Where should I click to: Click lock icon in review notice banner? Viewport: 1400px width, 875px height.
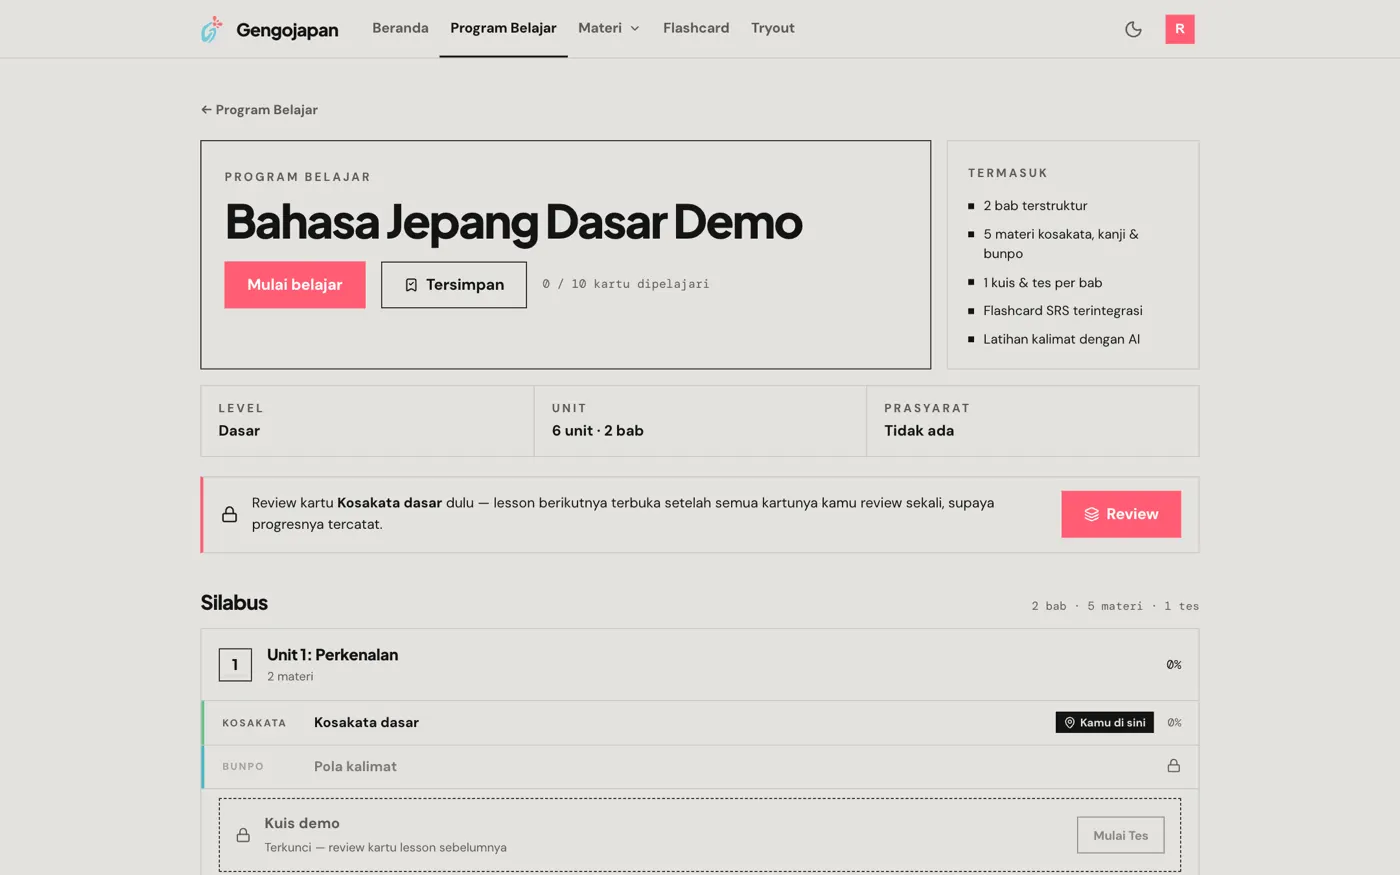point(230,514)
